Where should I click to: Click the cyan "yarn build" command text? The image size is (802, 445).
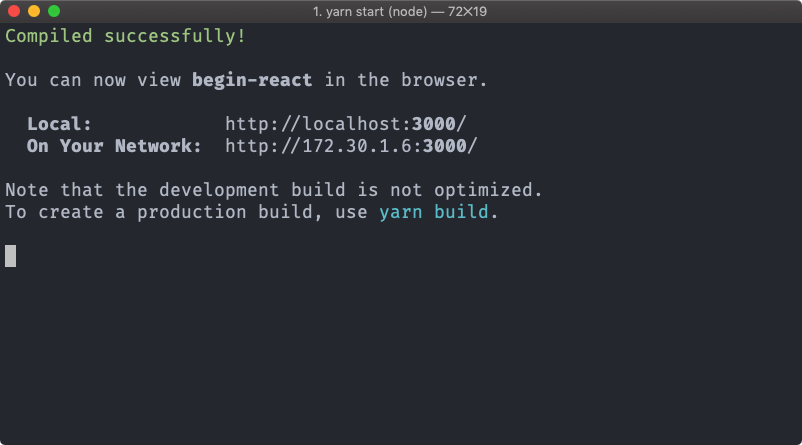point(434,212)
